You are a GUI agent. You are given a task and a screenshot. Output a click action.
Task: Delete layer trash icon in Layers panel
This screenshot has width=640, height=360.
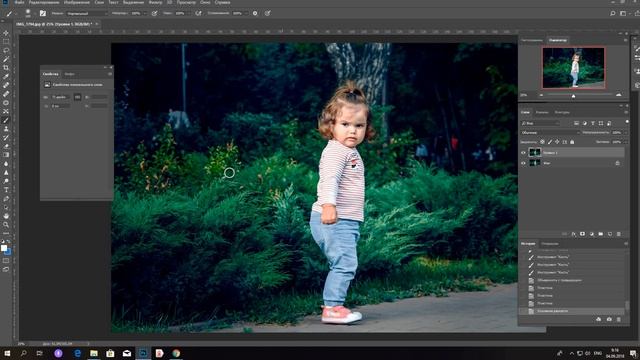tap(619, 234)
